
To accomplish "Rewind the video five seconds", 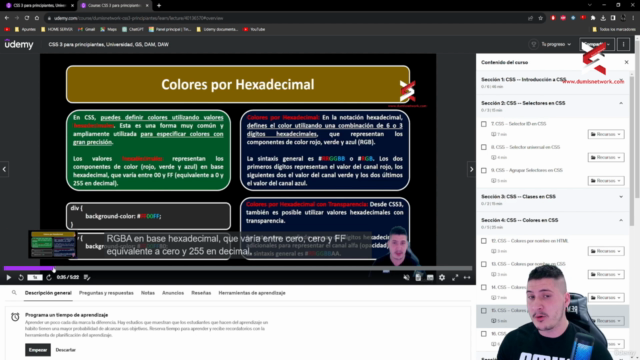I will coord(21,278).
